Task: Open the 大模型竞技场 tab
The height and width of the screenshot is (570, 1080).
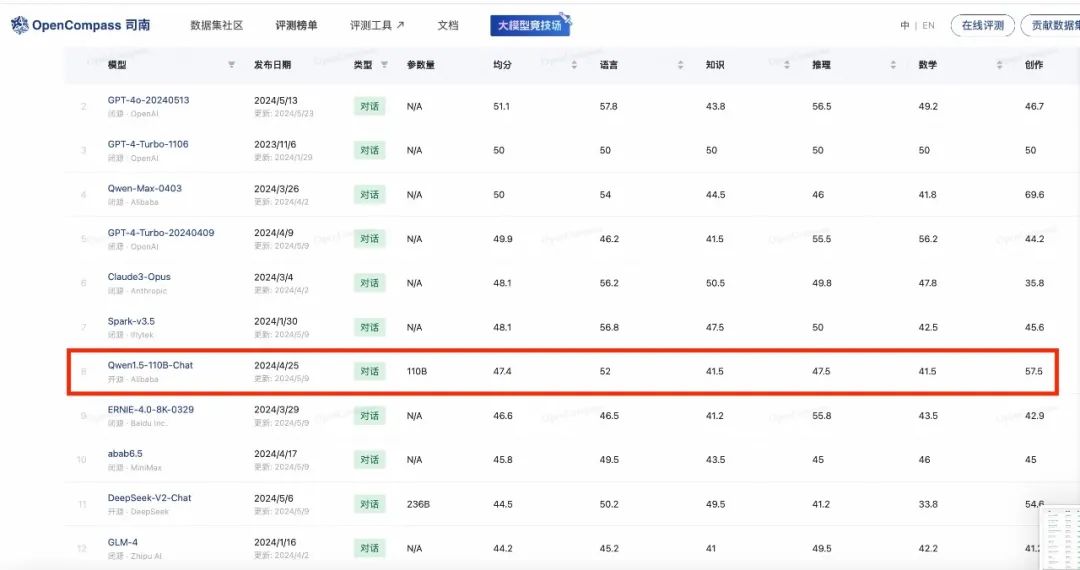Action: pyautogui.click(x=530, y=25)
